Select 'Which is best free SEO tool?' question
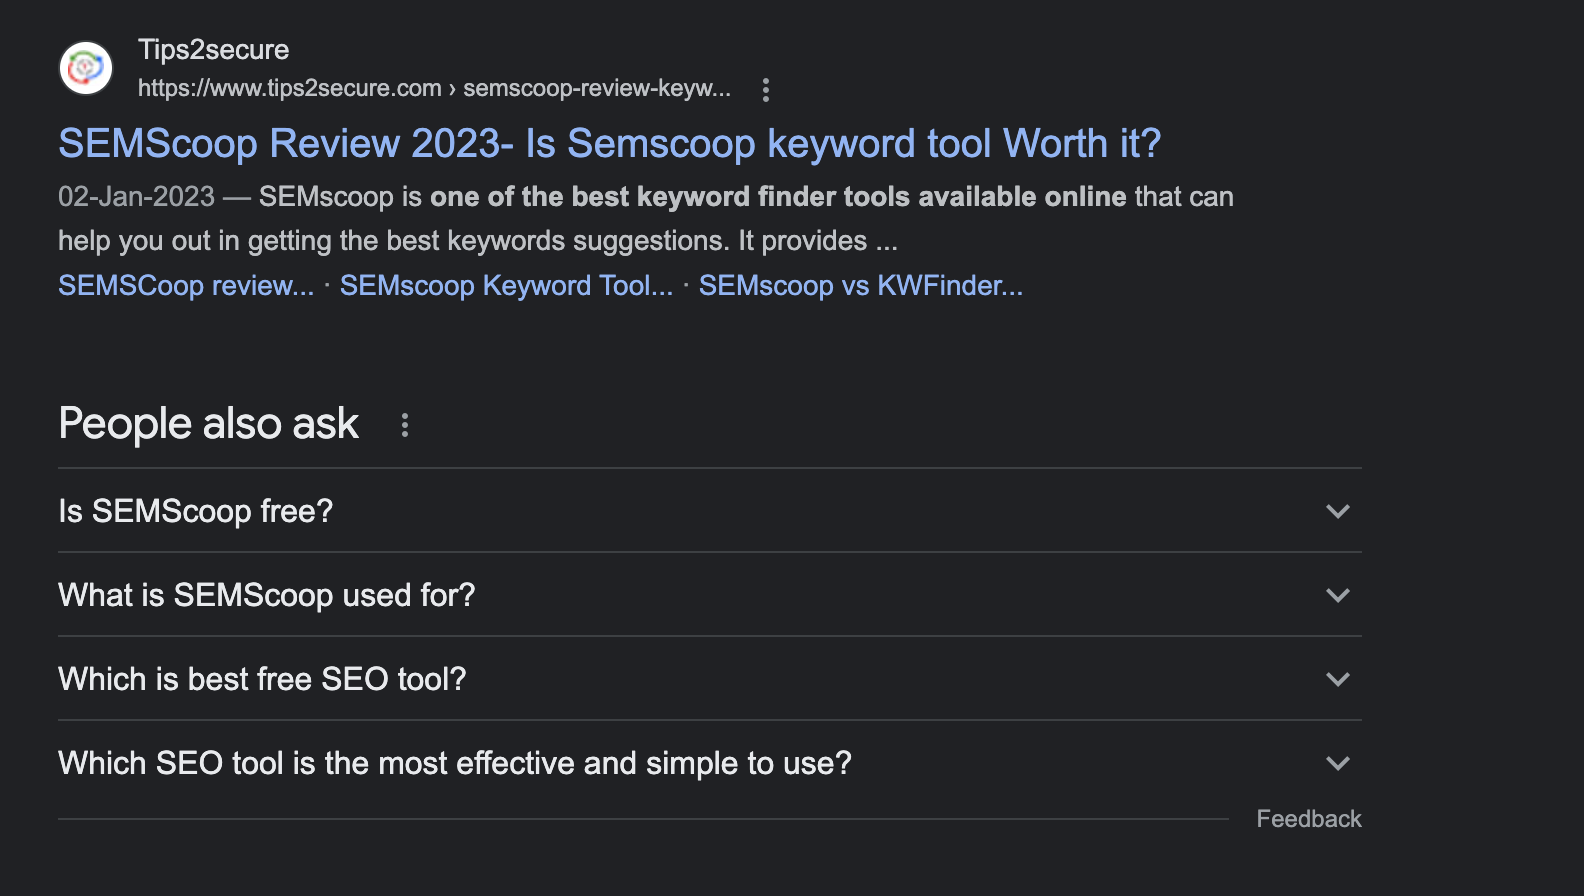The width and height of the screenshot is (1584, 896). [x=263, y=679]
